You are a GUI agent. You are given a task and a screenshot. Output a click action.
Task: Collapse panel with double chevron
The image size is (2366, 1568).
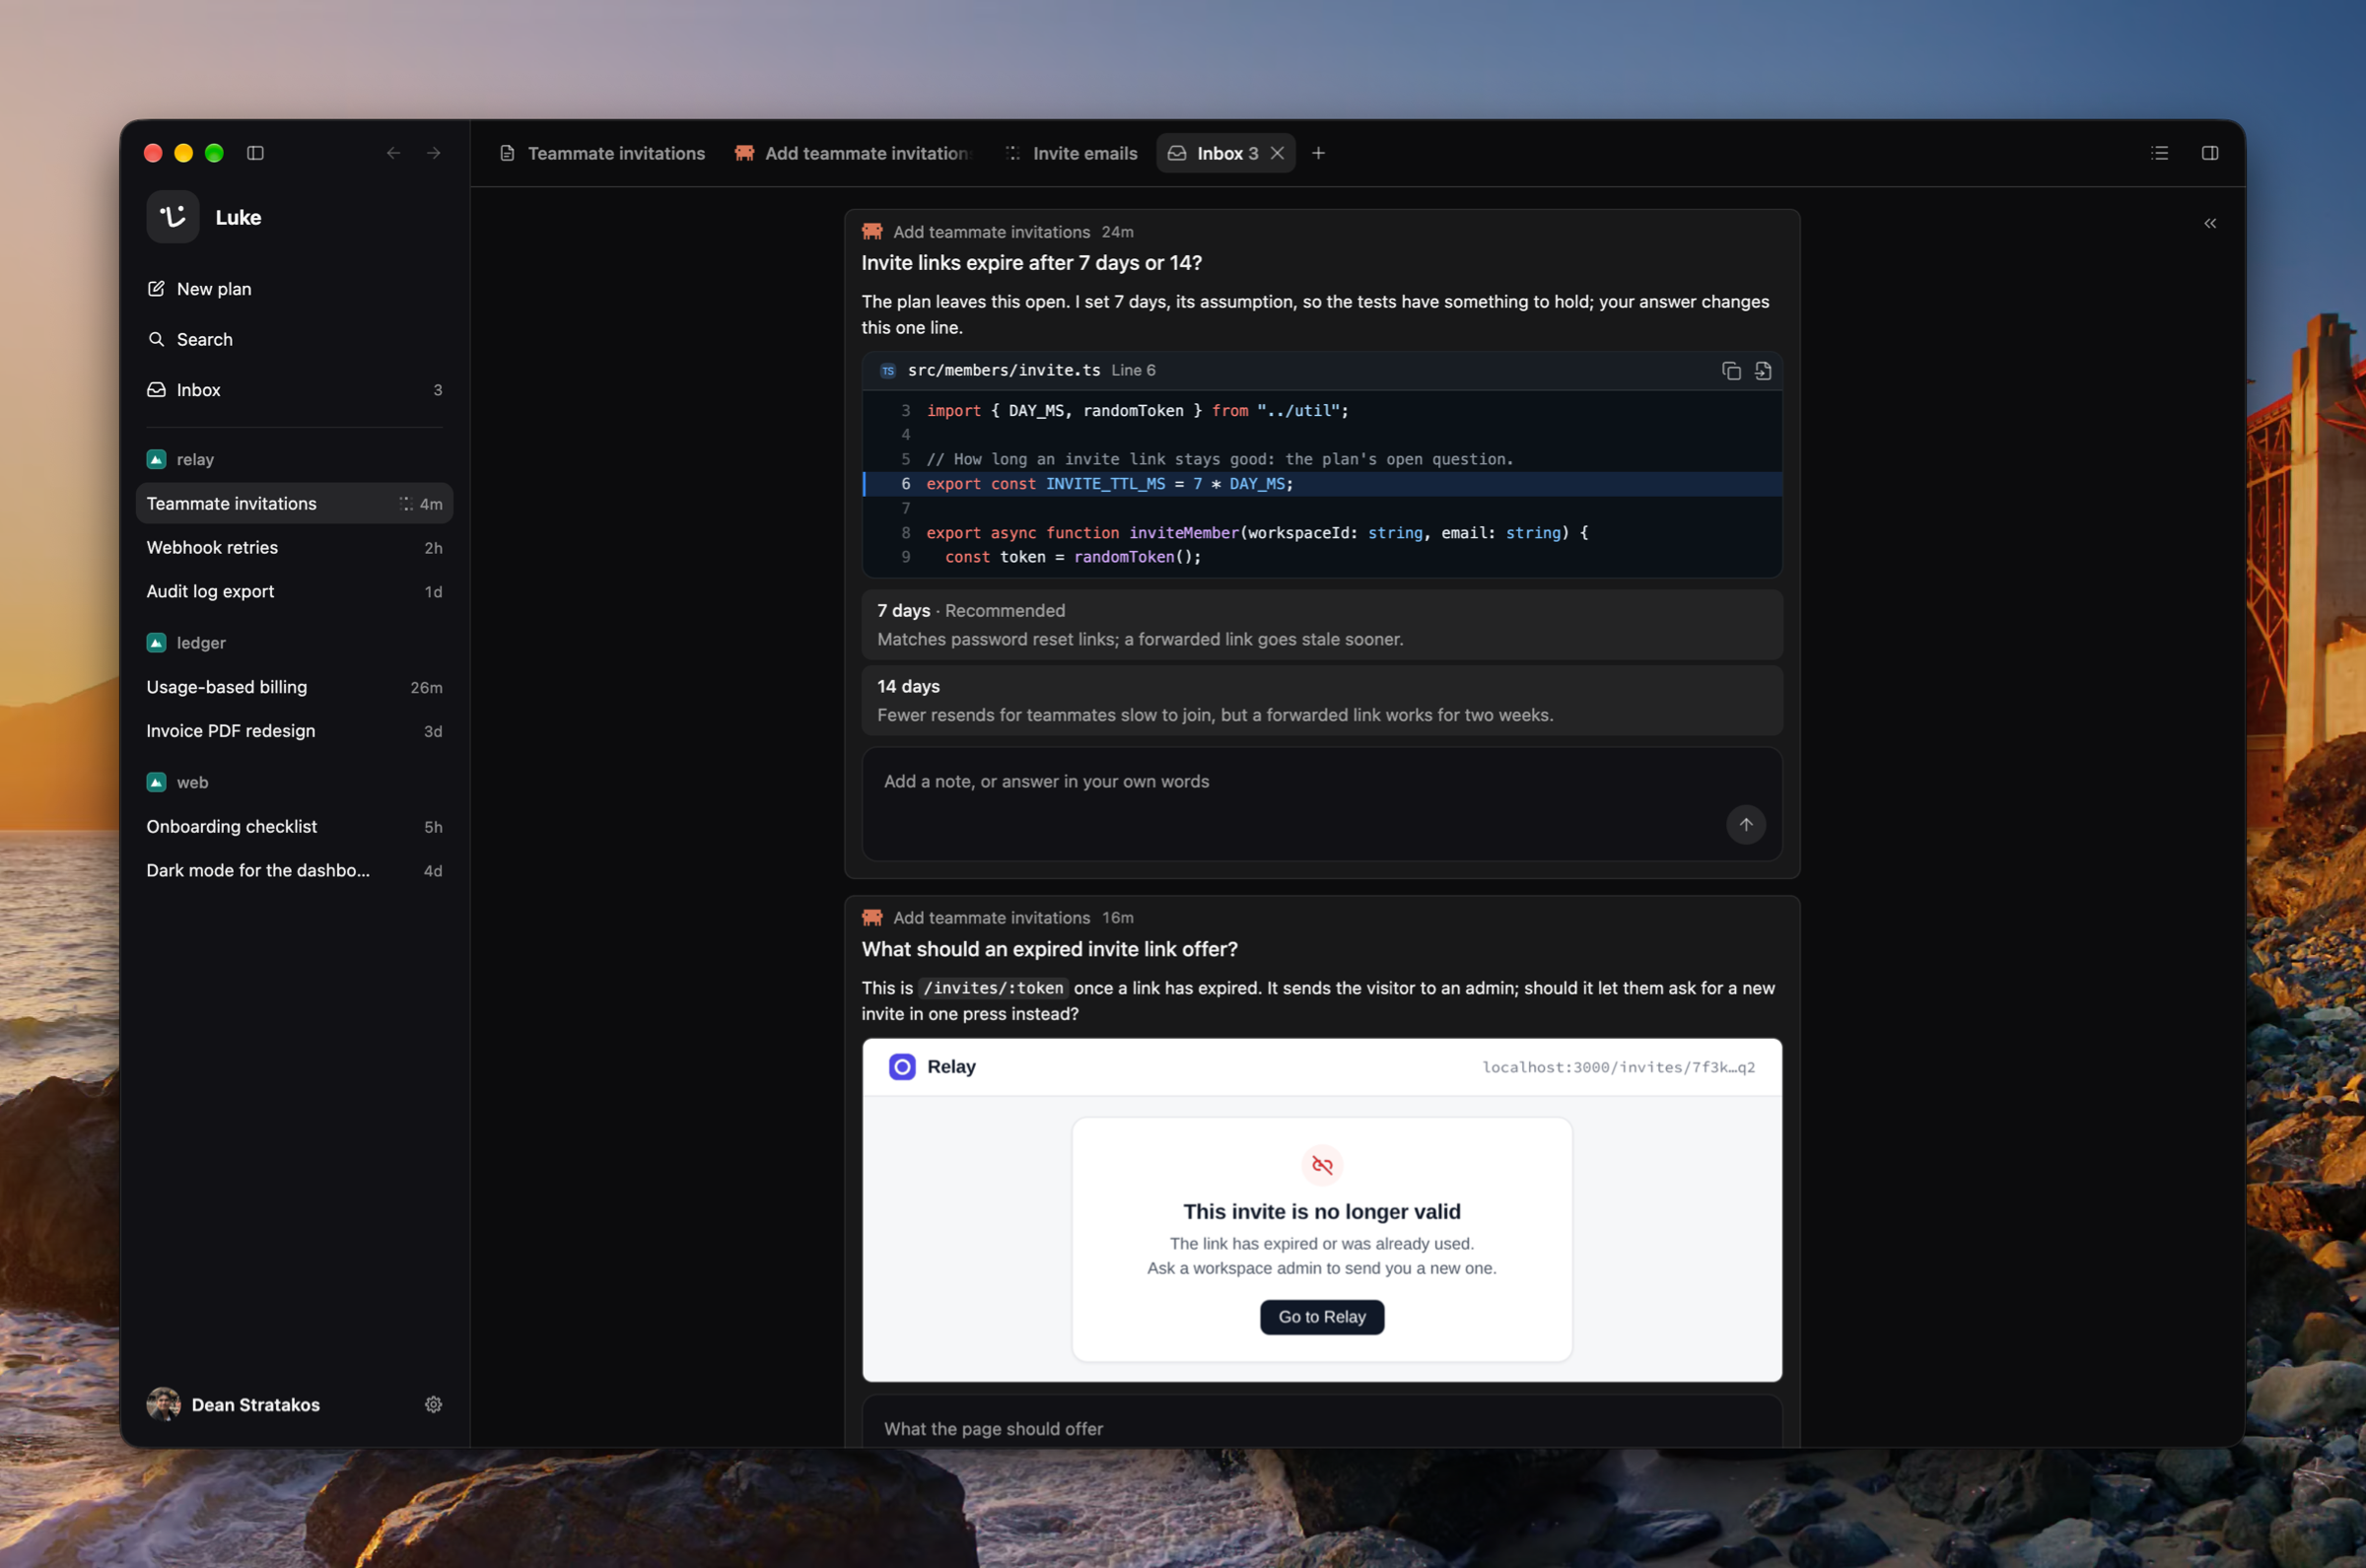pyautogui.click(x=2210, y=223)
